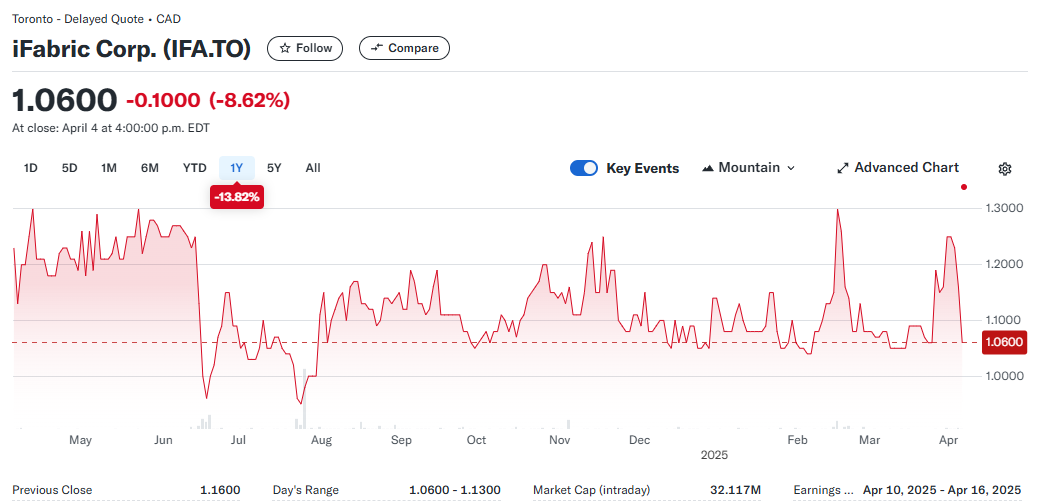Follow iFabric Corp. stock
Viewport: 1038px width, 501px height.
point(305,48)
